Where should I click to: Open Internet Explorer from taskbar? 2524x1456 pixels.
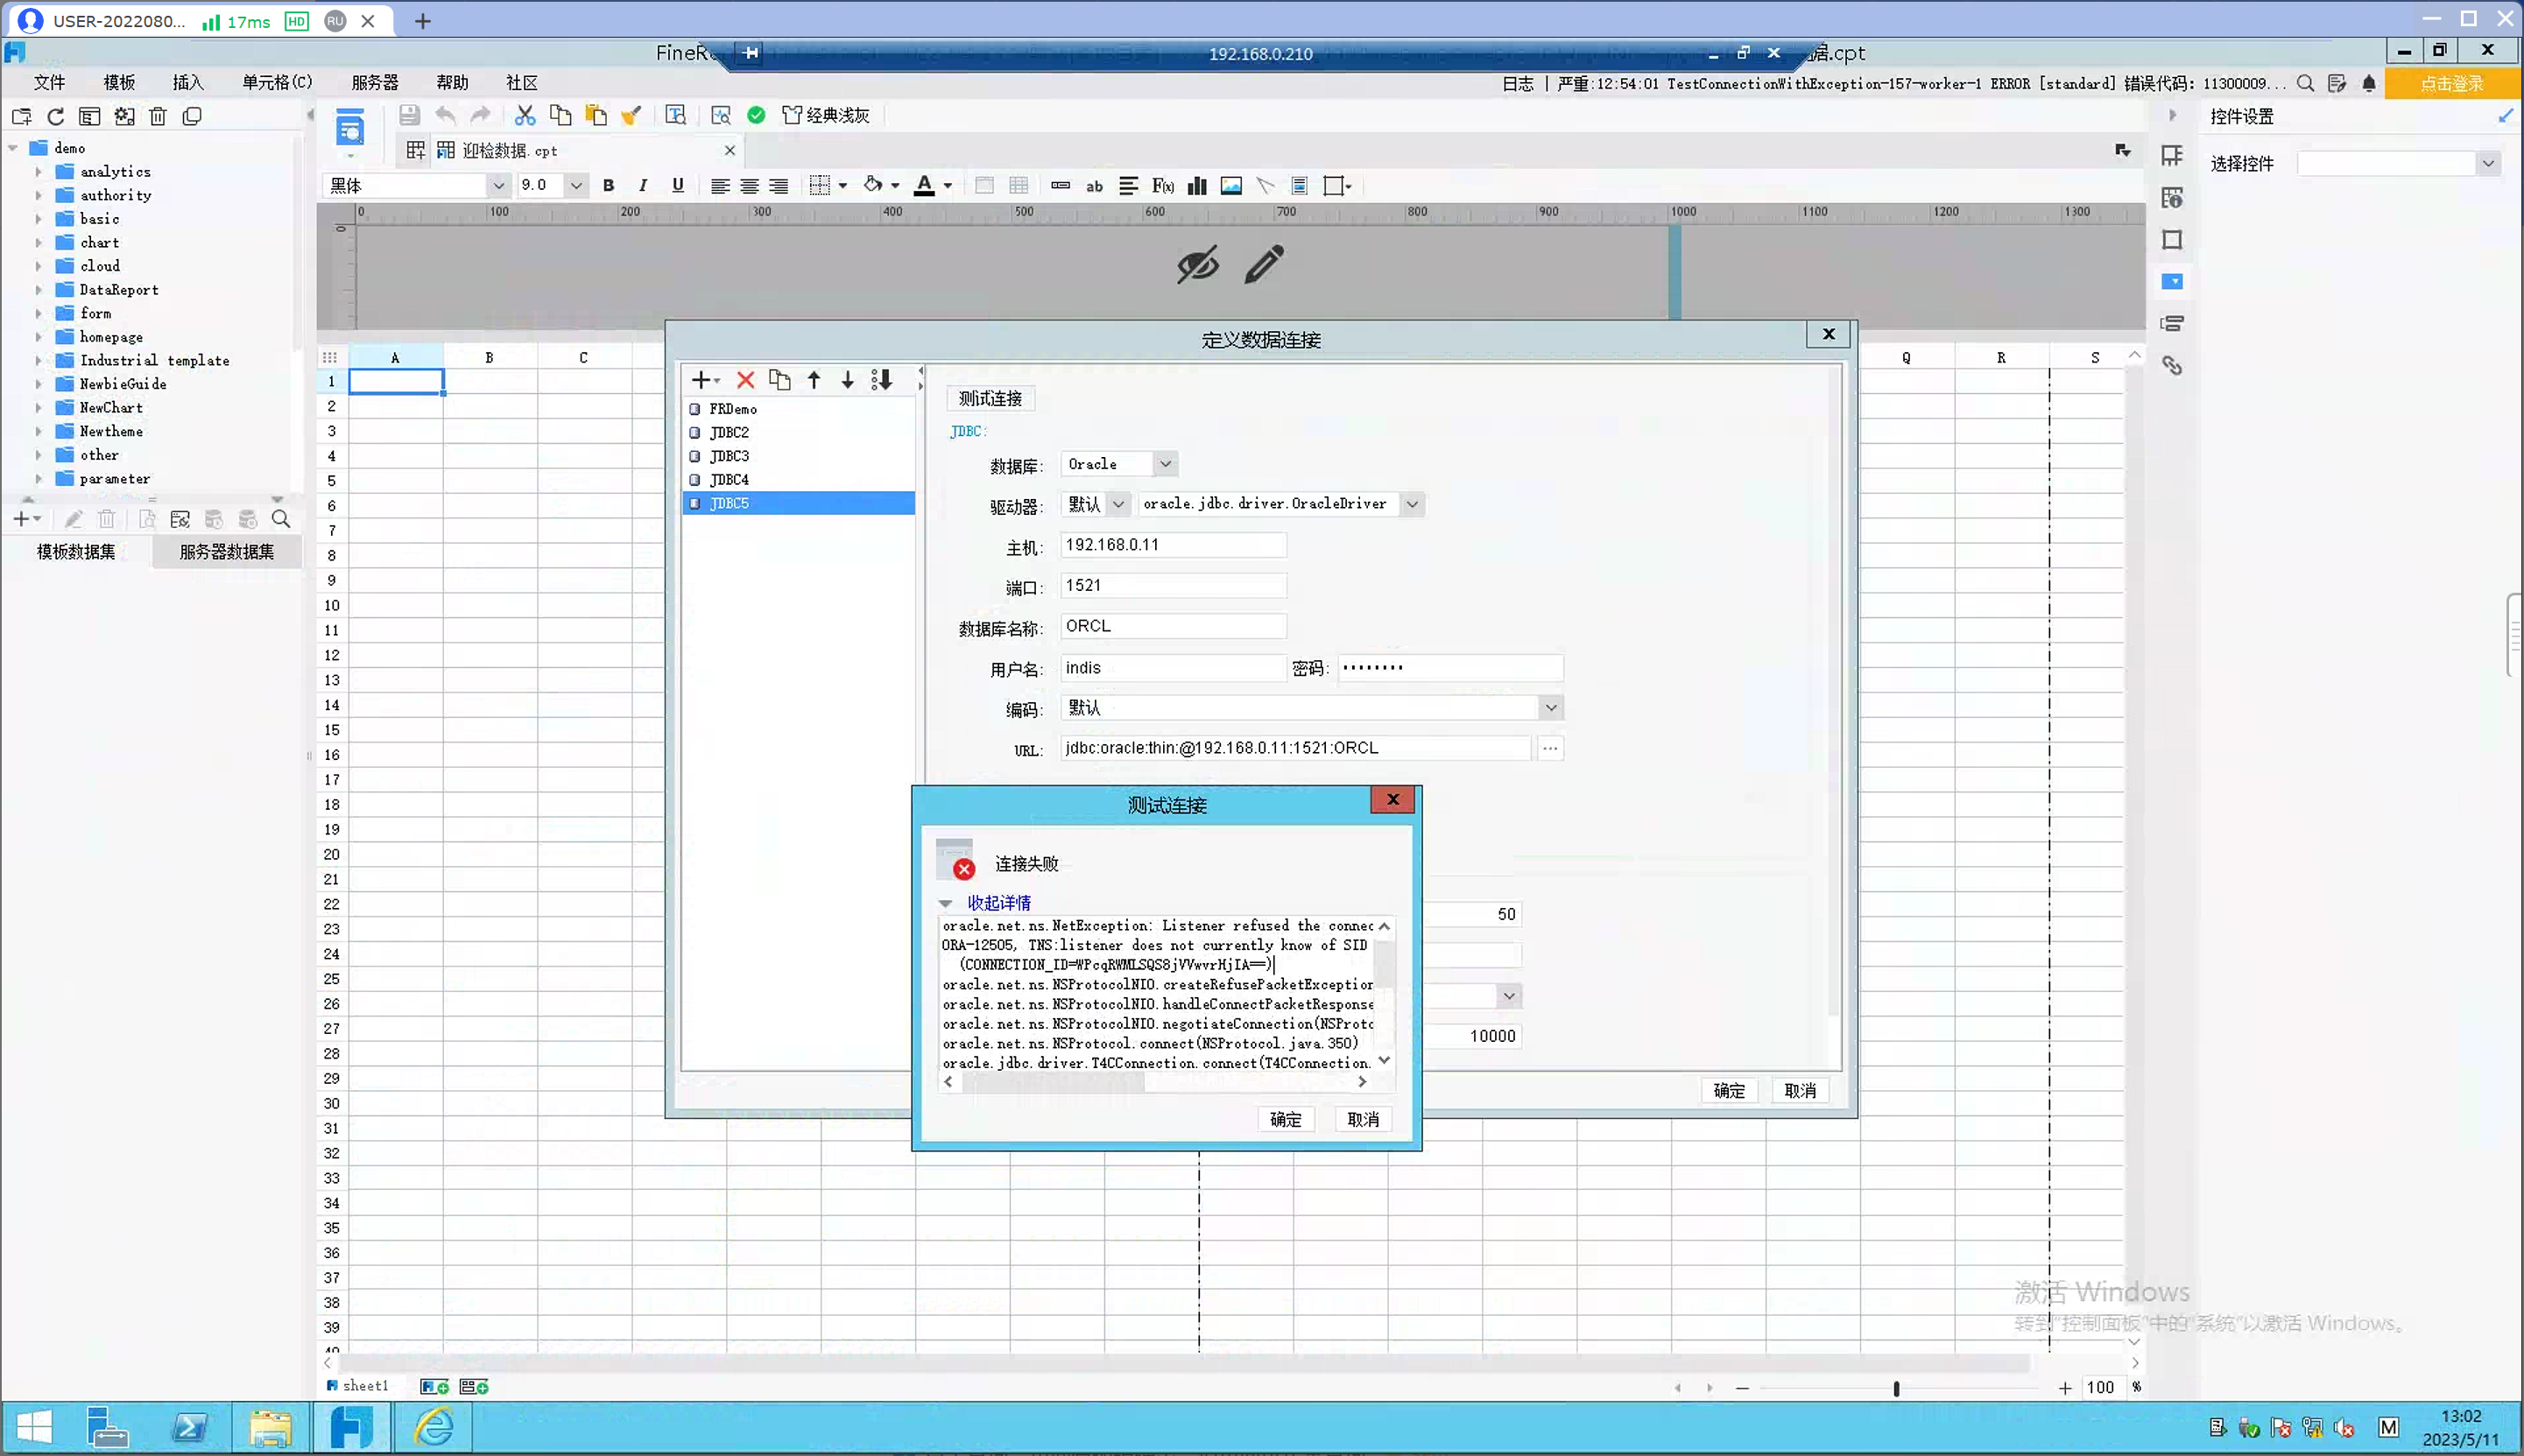(x=434, y=1428)
